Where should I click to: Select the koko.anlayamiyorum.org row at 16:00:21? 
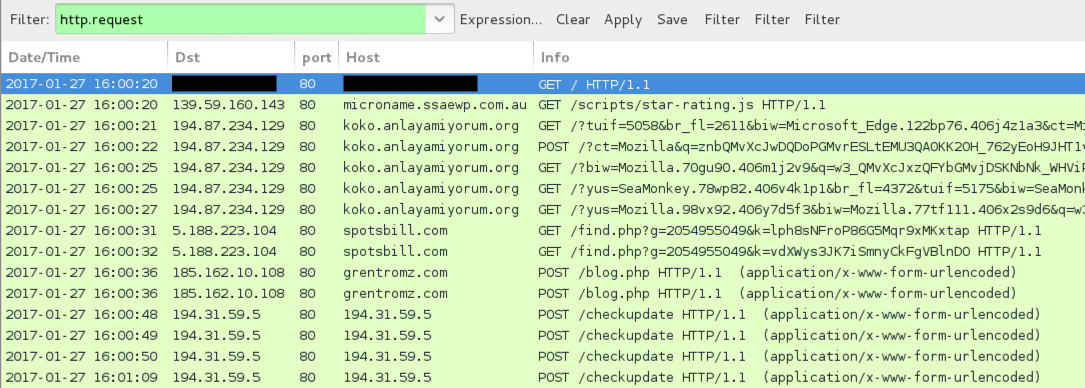pyautogui.click(x=542, y=126)
